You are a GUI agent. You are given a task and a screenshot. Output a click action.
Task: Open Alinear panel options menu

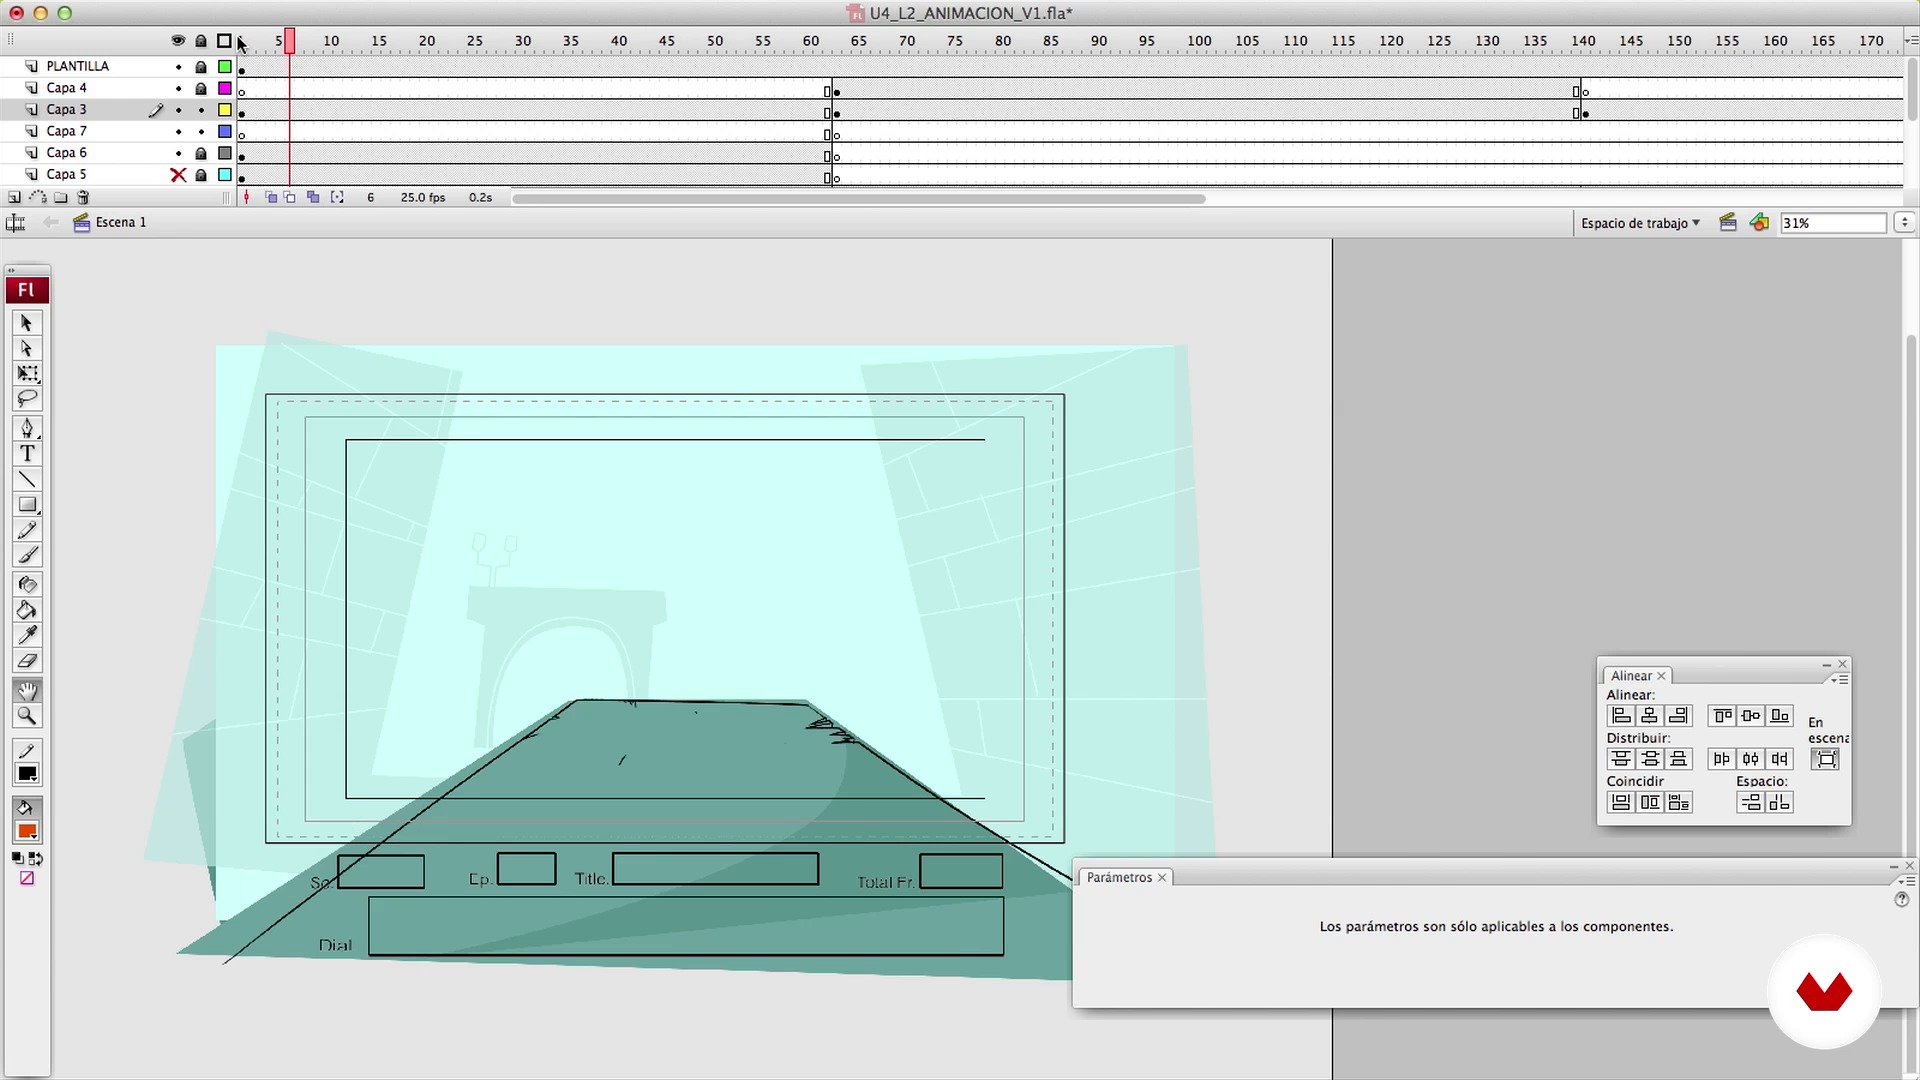(x=1841, y=680)
